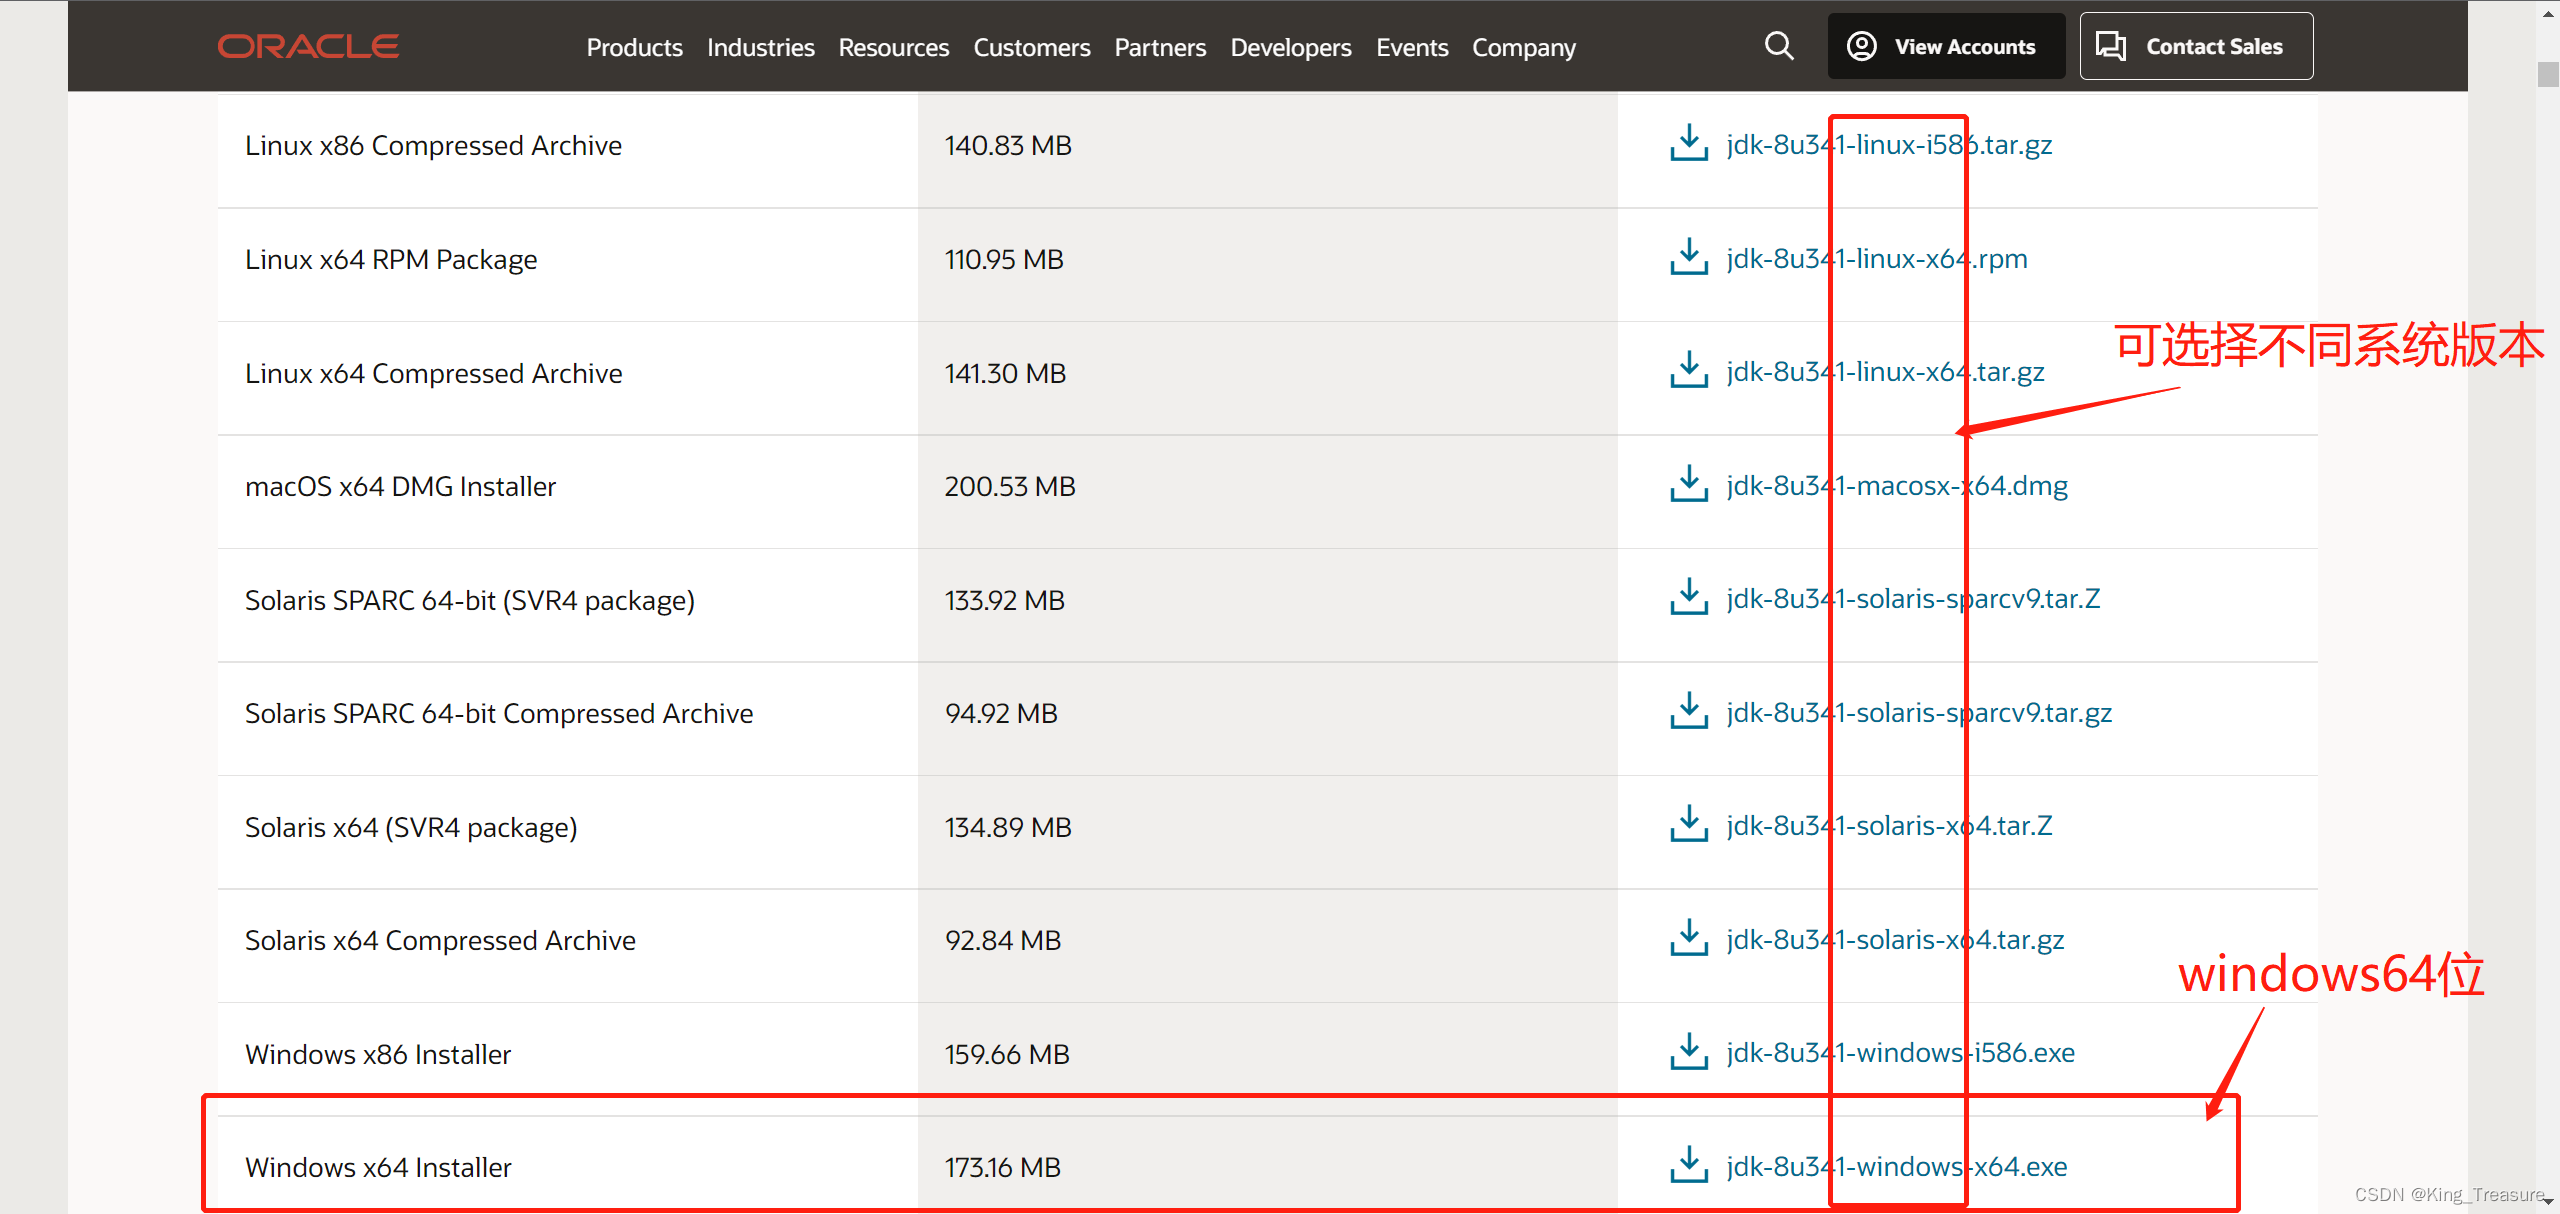Open the Partners menu

[1160, 47]
